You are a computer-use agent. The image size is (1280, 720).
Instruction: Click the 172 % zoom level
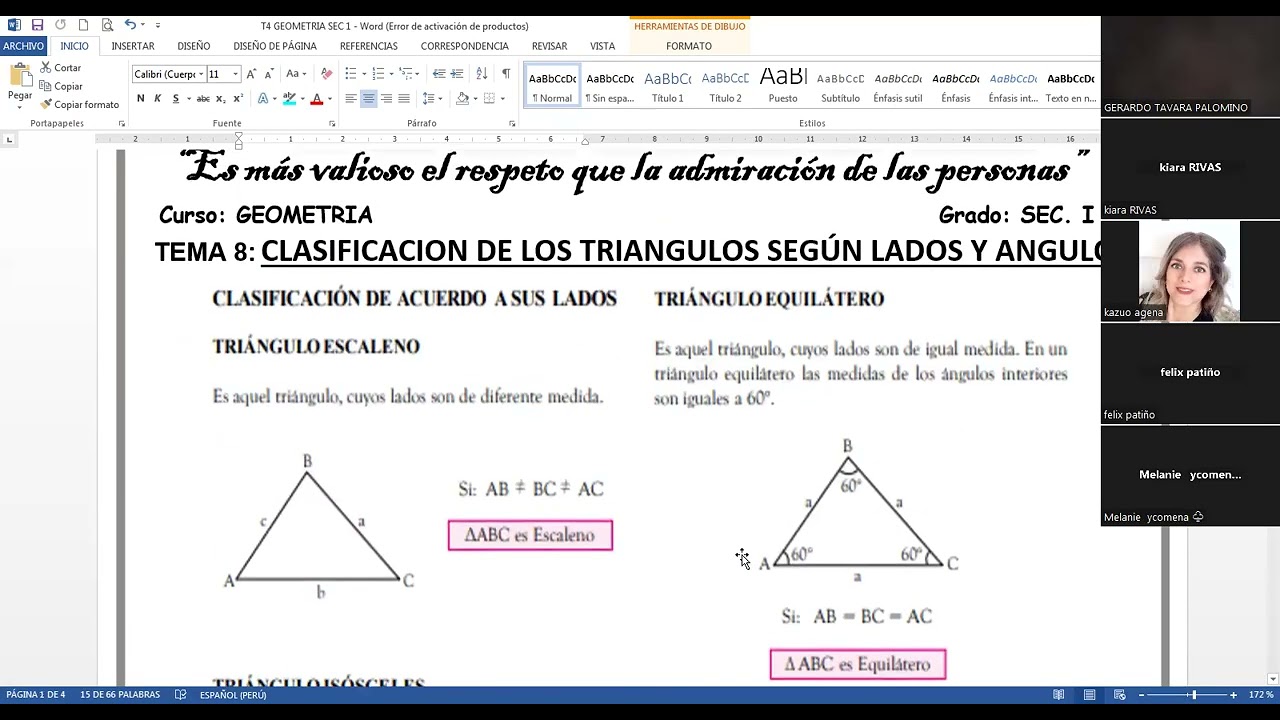(x=1261, y=694)
